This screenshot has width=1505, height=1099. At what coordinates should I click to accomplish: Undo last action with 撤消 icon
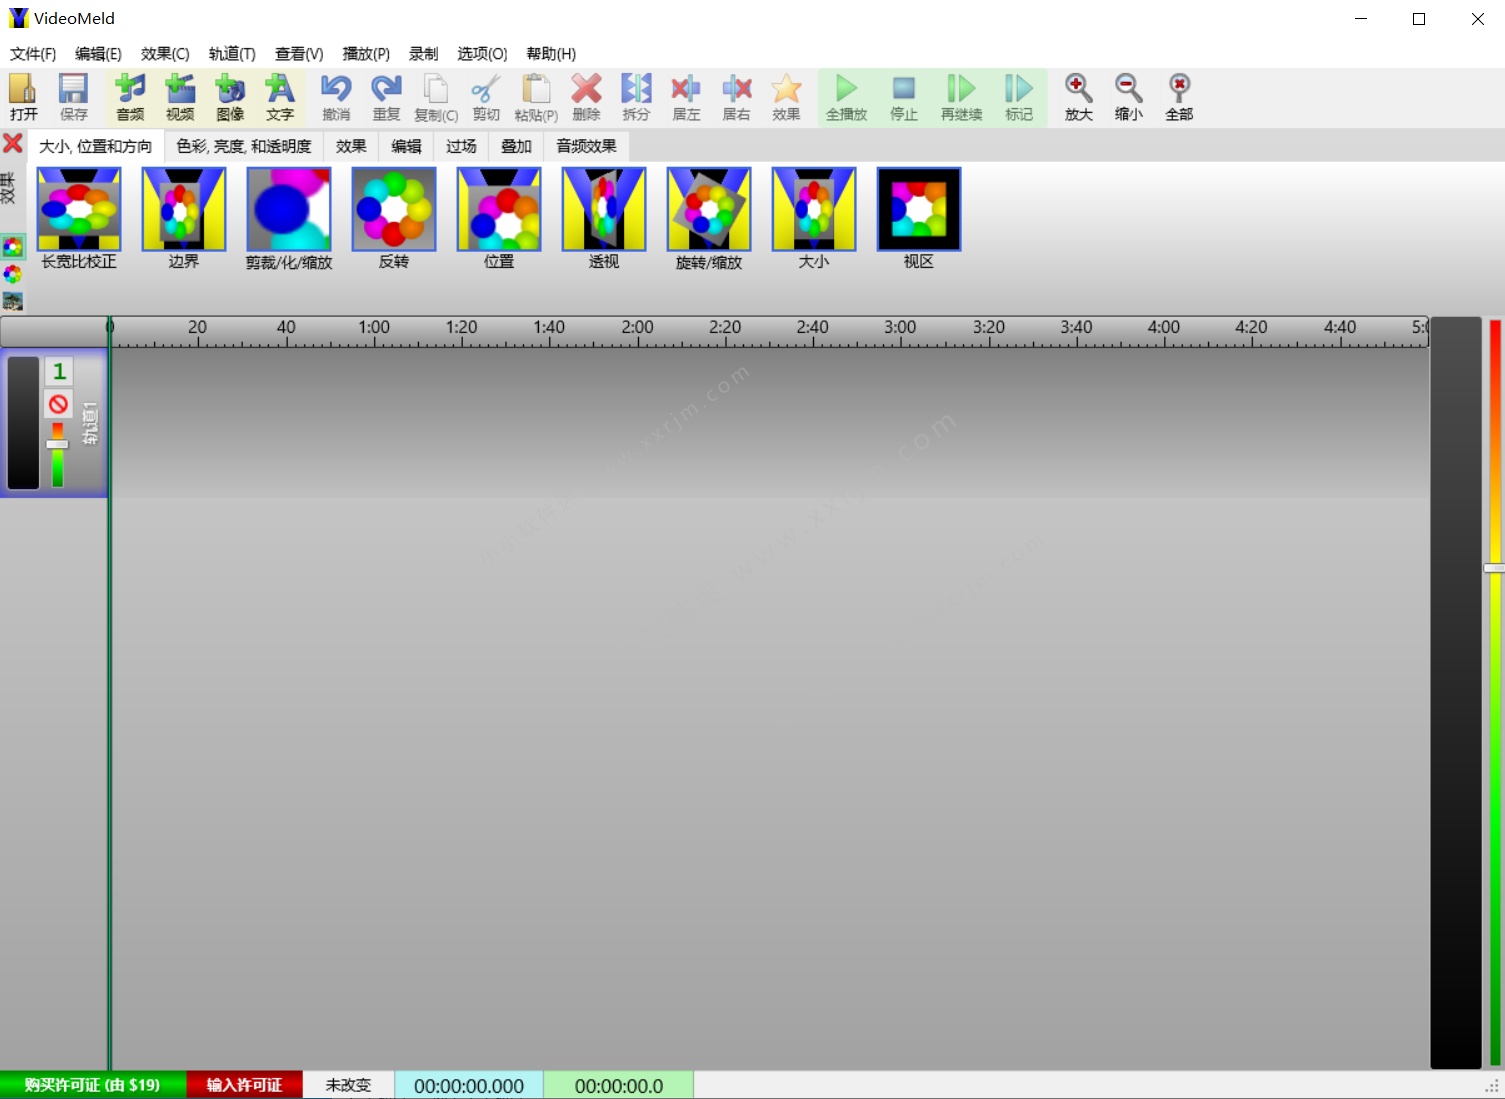point(336,97)
